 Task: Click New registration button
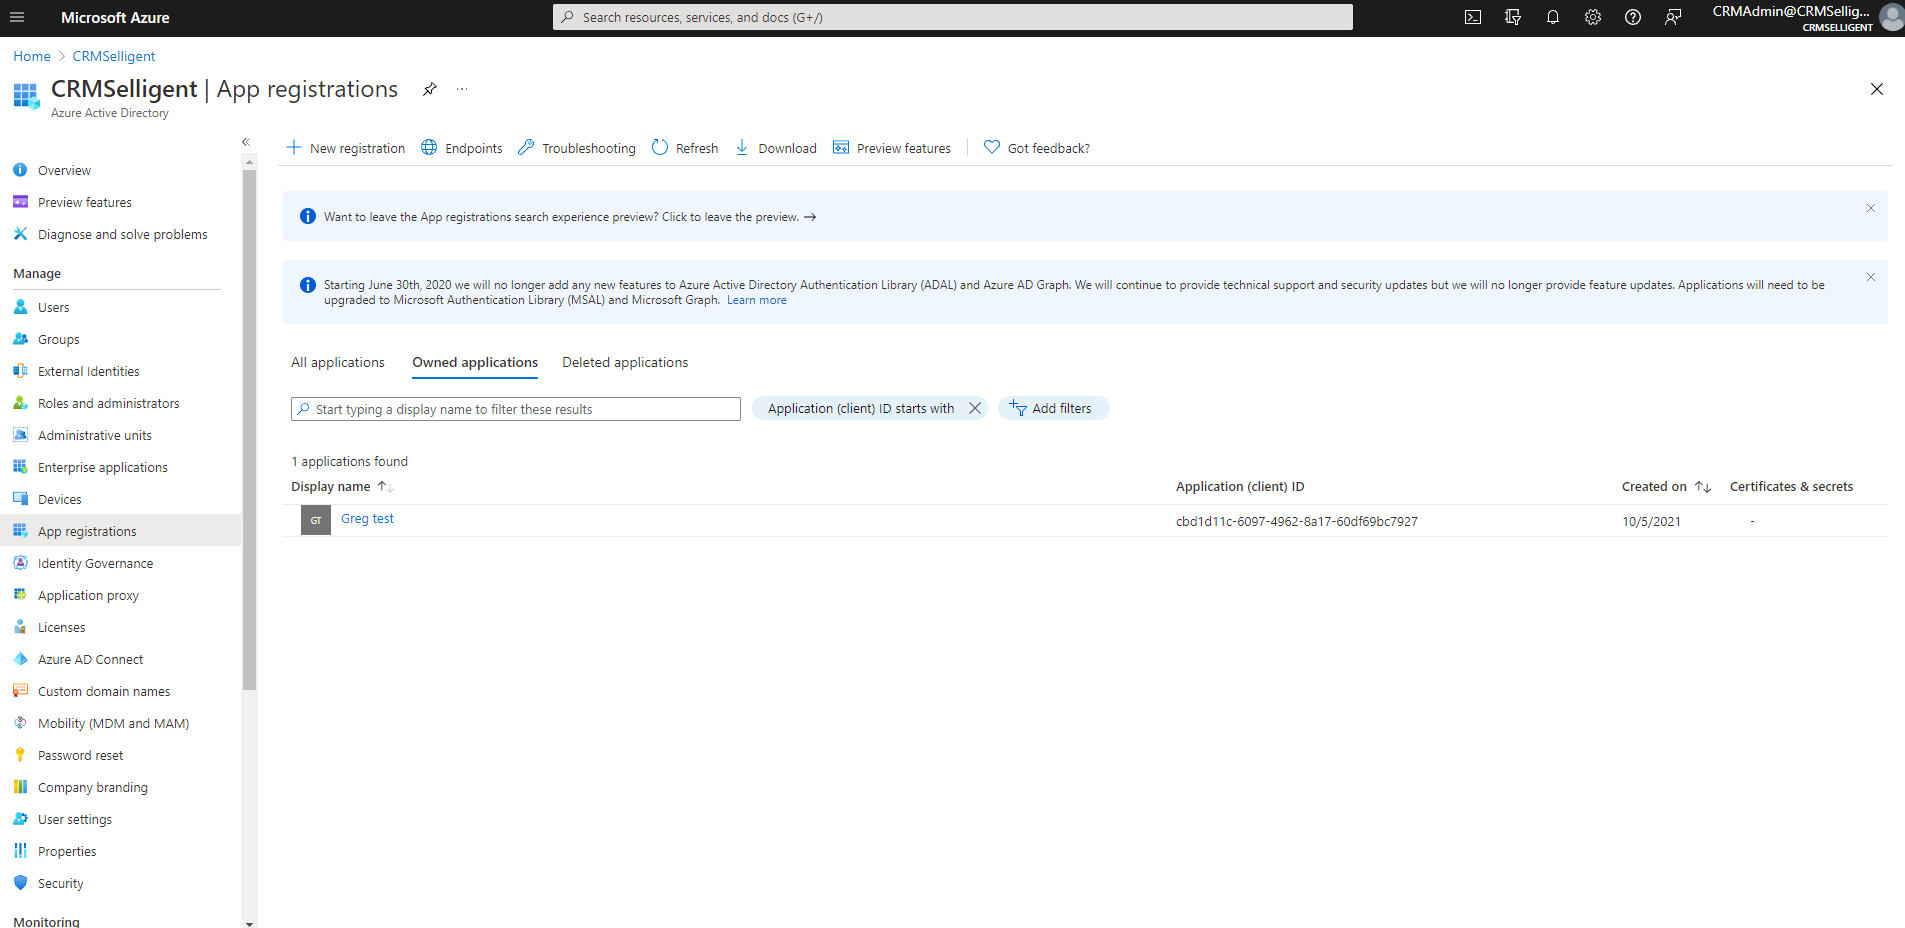346,148
